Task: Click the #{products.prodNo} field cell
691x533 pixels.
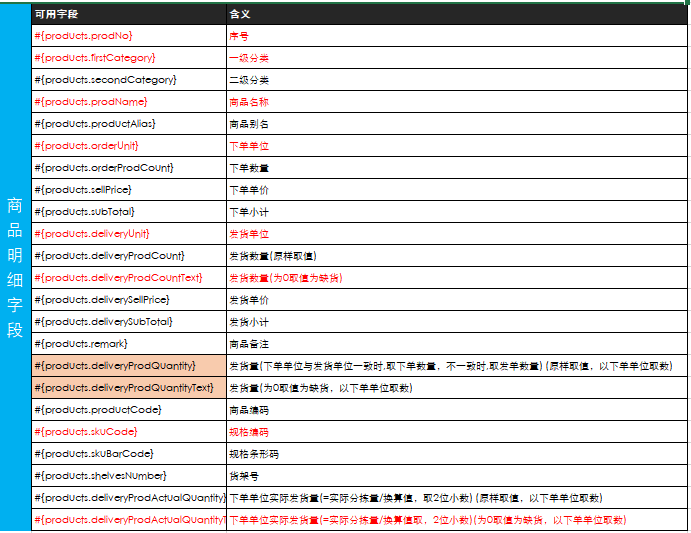Action: point(129,36)
